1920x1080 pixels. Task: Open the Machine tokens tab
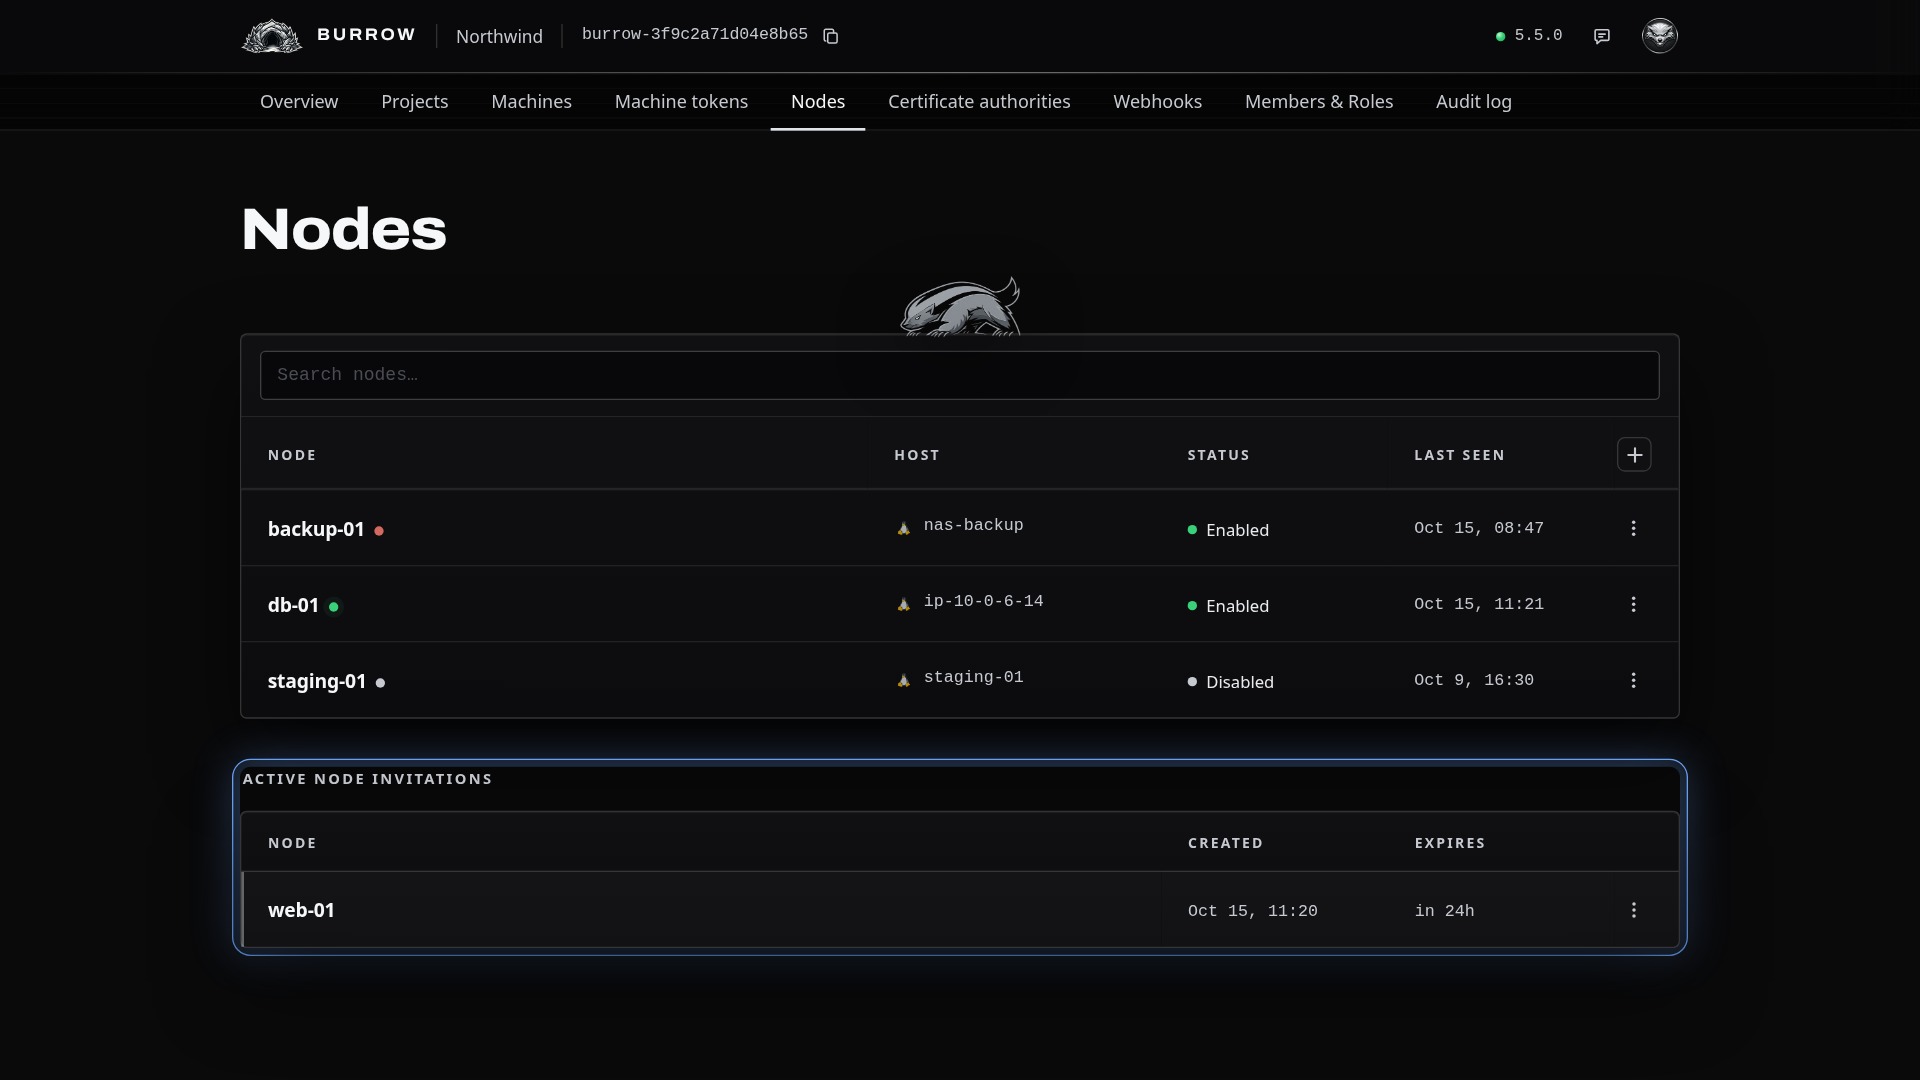pyautogui.click(x=682, y=102)
